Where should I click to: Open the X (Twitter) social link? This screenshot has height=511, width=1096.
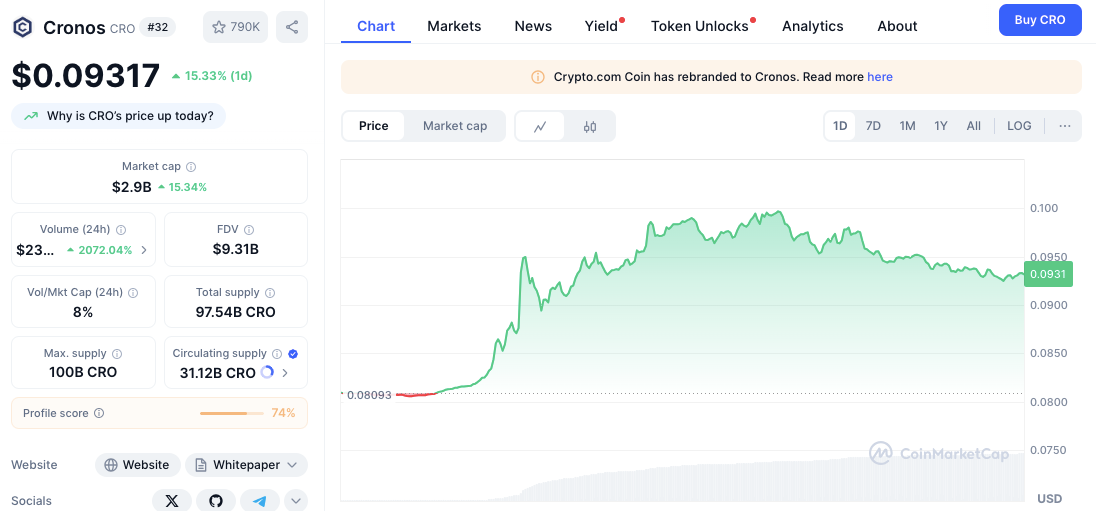(x=172, y=501)
